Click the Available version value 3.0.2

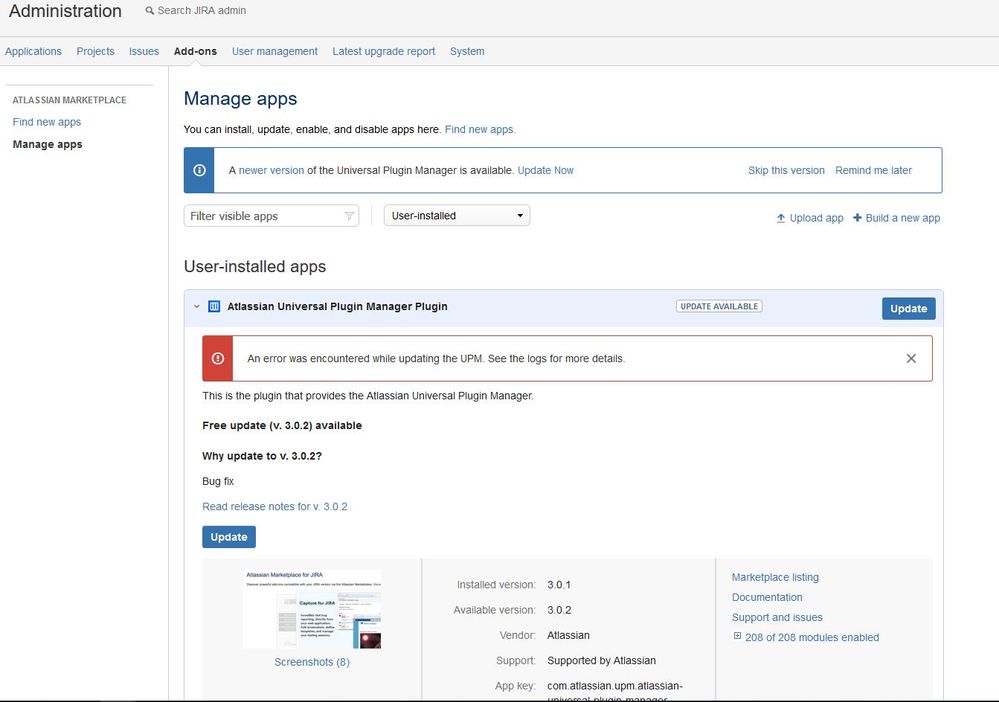point(559,610)
